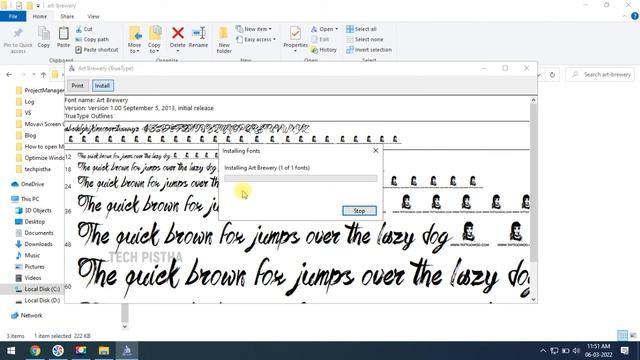Show hidden tray icons chevron
Viewport: 640px width, 360px height.
tap(542, 351)
